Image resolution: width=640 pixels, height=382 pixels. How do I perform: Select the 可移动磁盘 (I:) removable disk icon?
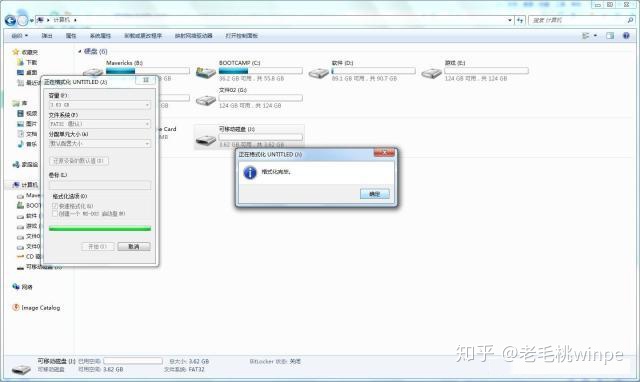point(205,140)
